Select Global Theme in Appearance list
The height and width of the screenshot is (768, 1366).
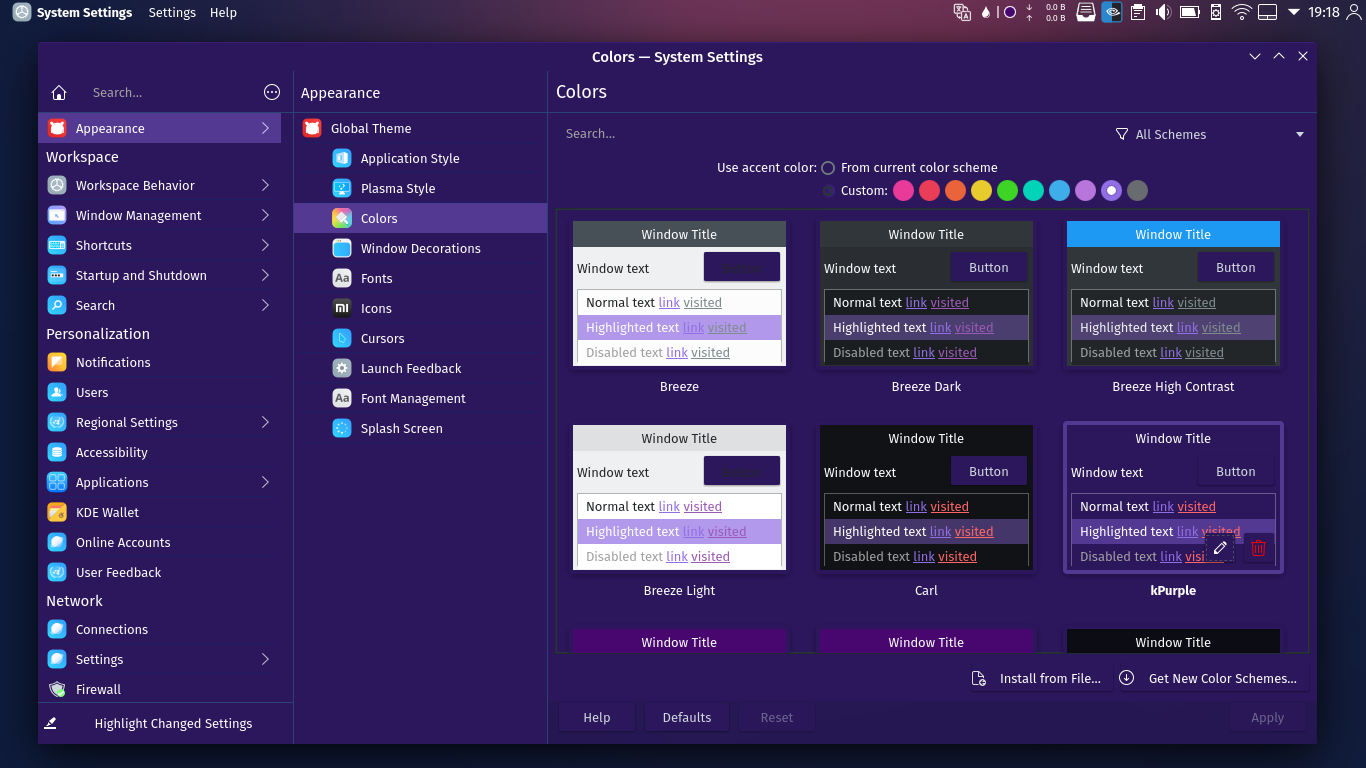[420, 128]
